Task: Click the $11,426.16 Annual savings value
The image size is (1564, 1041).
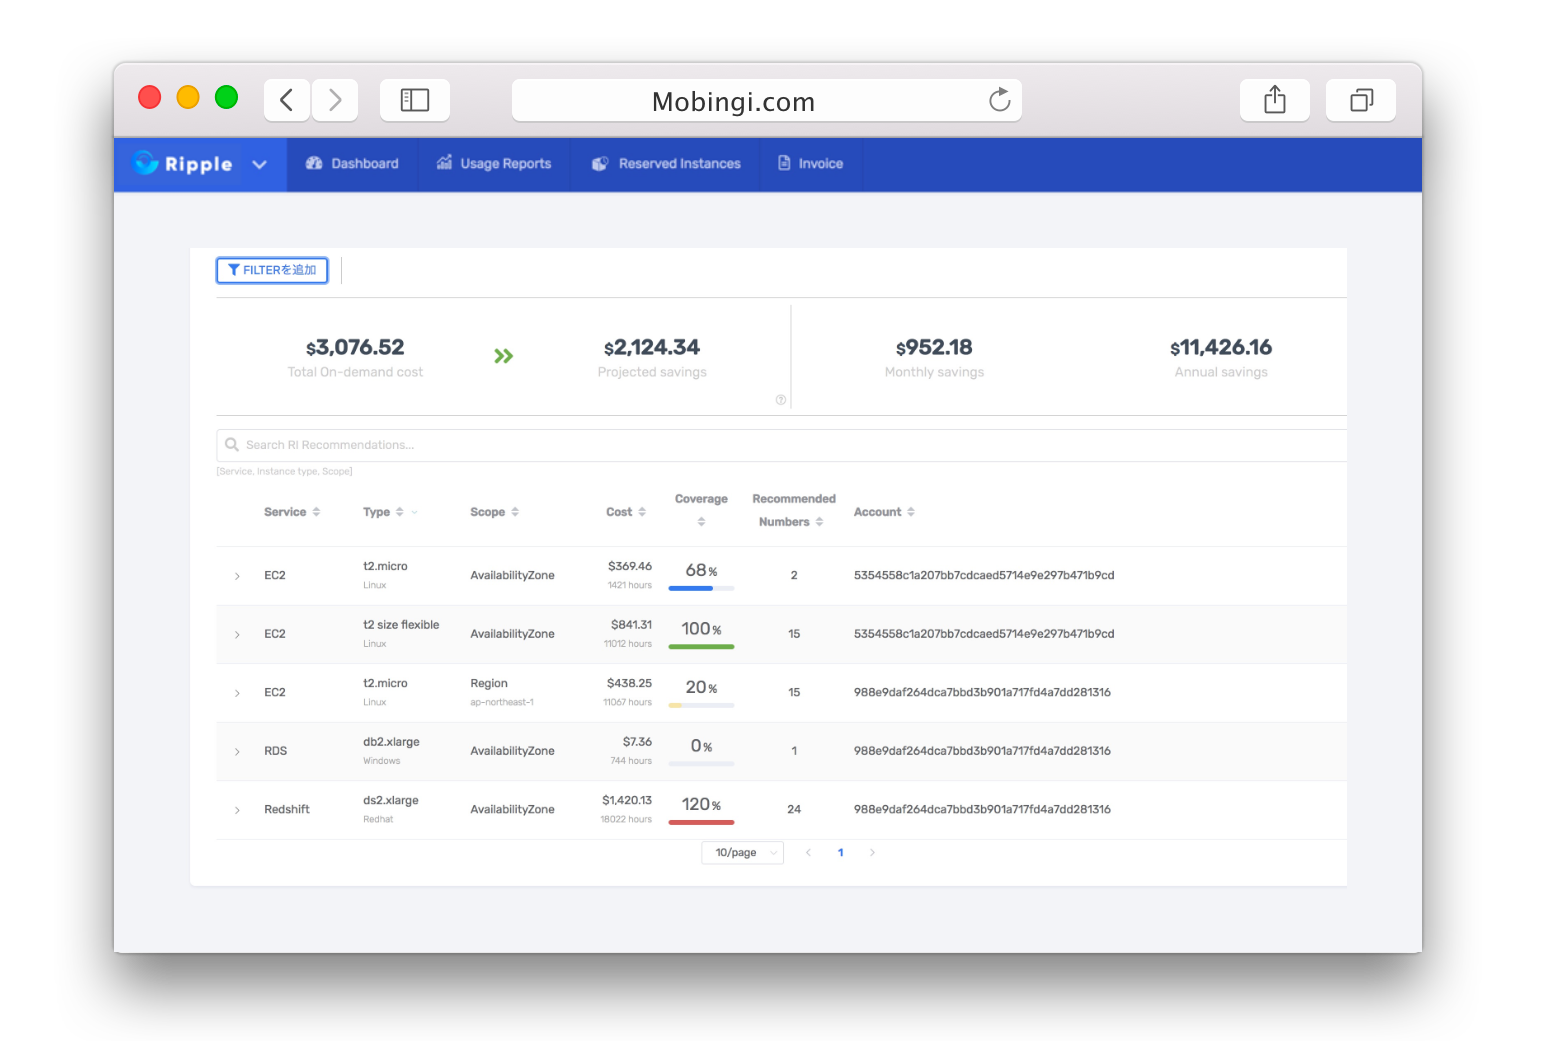Action: tap(1221, 347)
